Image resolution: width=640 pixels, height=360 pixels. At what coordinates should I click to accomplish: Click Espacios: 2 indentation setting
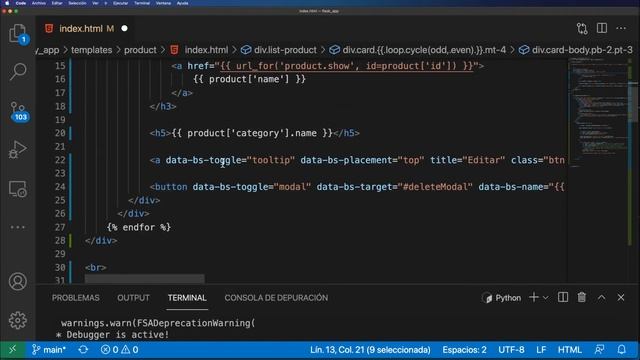tap(464, 350)
